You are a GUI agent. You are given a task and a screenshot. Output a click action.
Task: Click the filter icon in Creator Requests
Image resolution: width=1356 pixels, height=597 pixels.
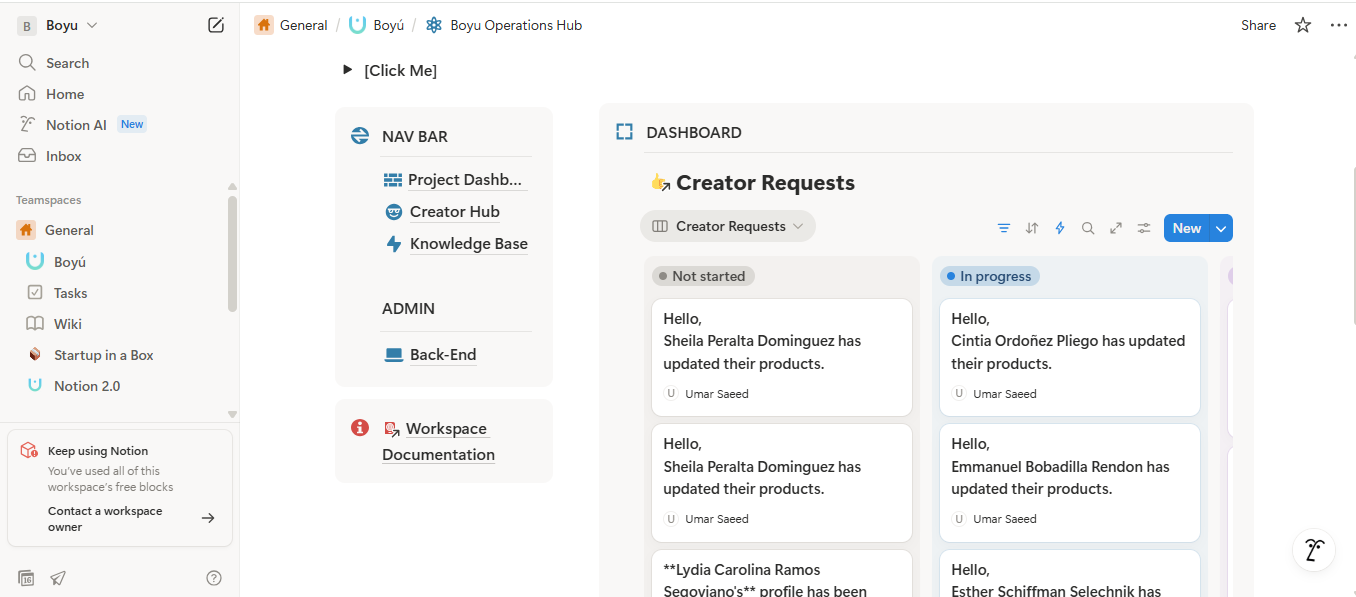tap(1004, 228)
